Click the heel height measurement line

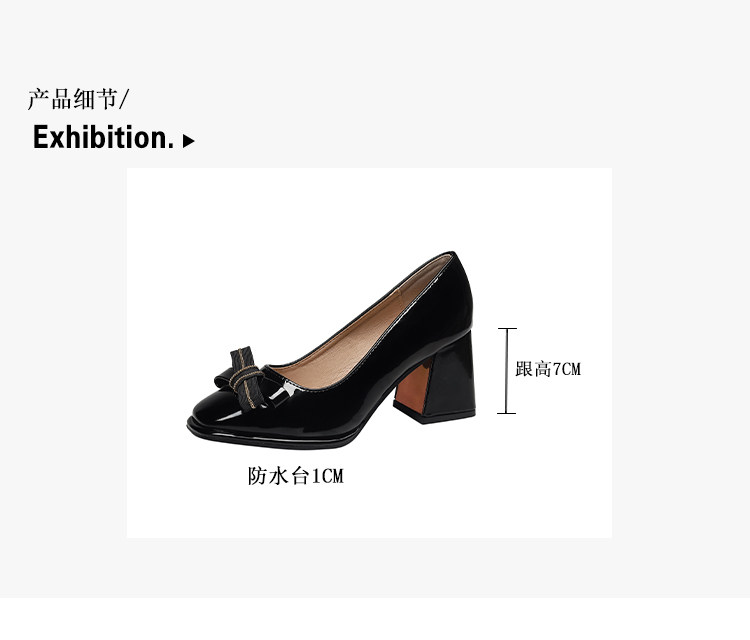507,371
